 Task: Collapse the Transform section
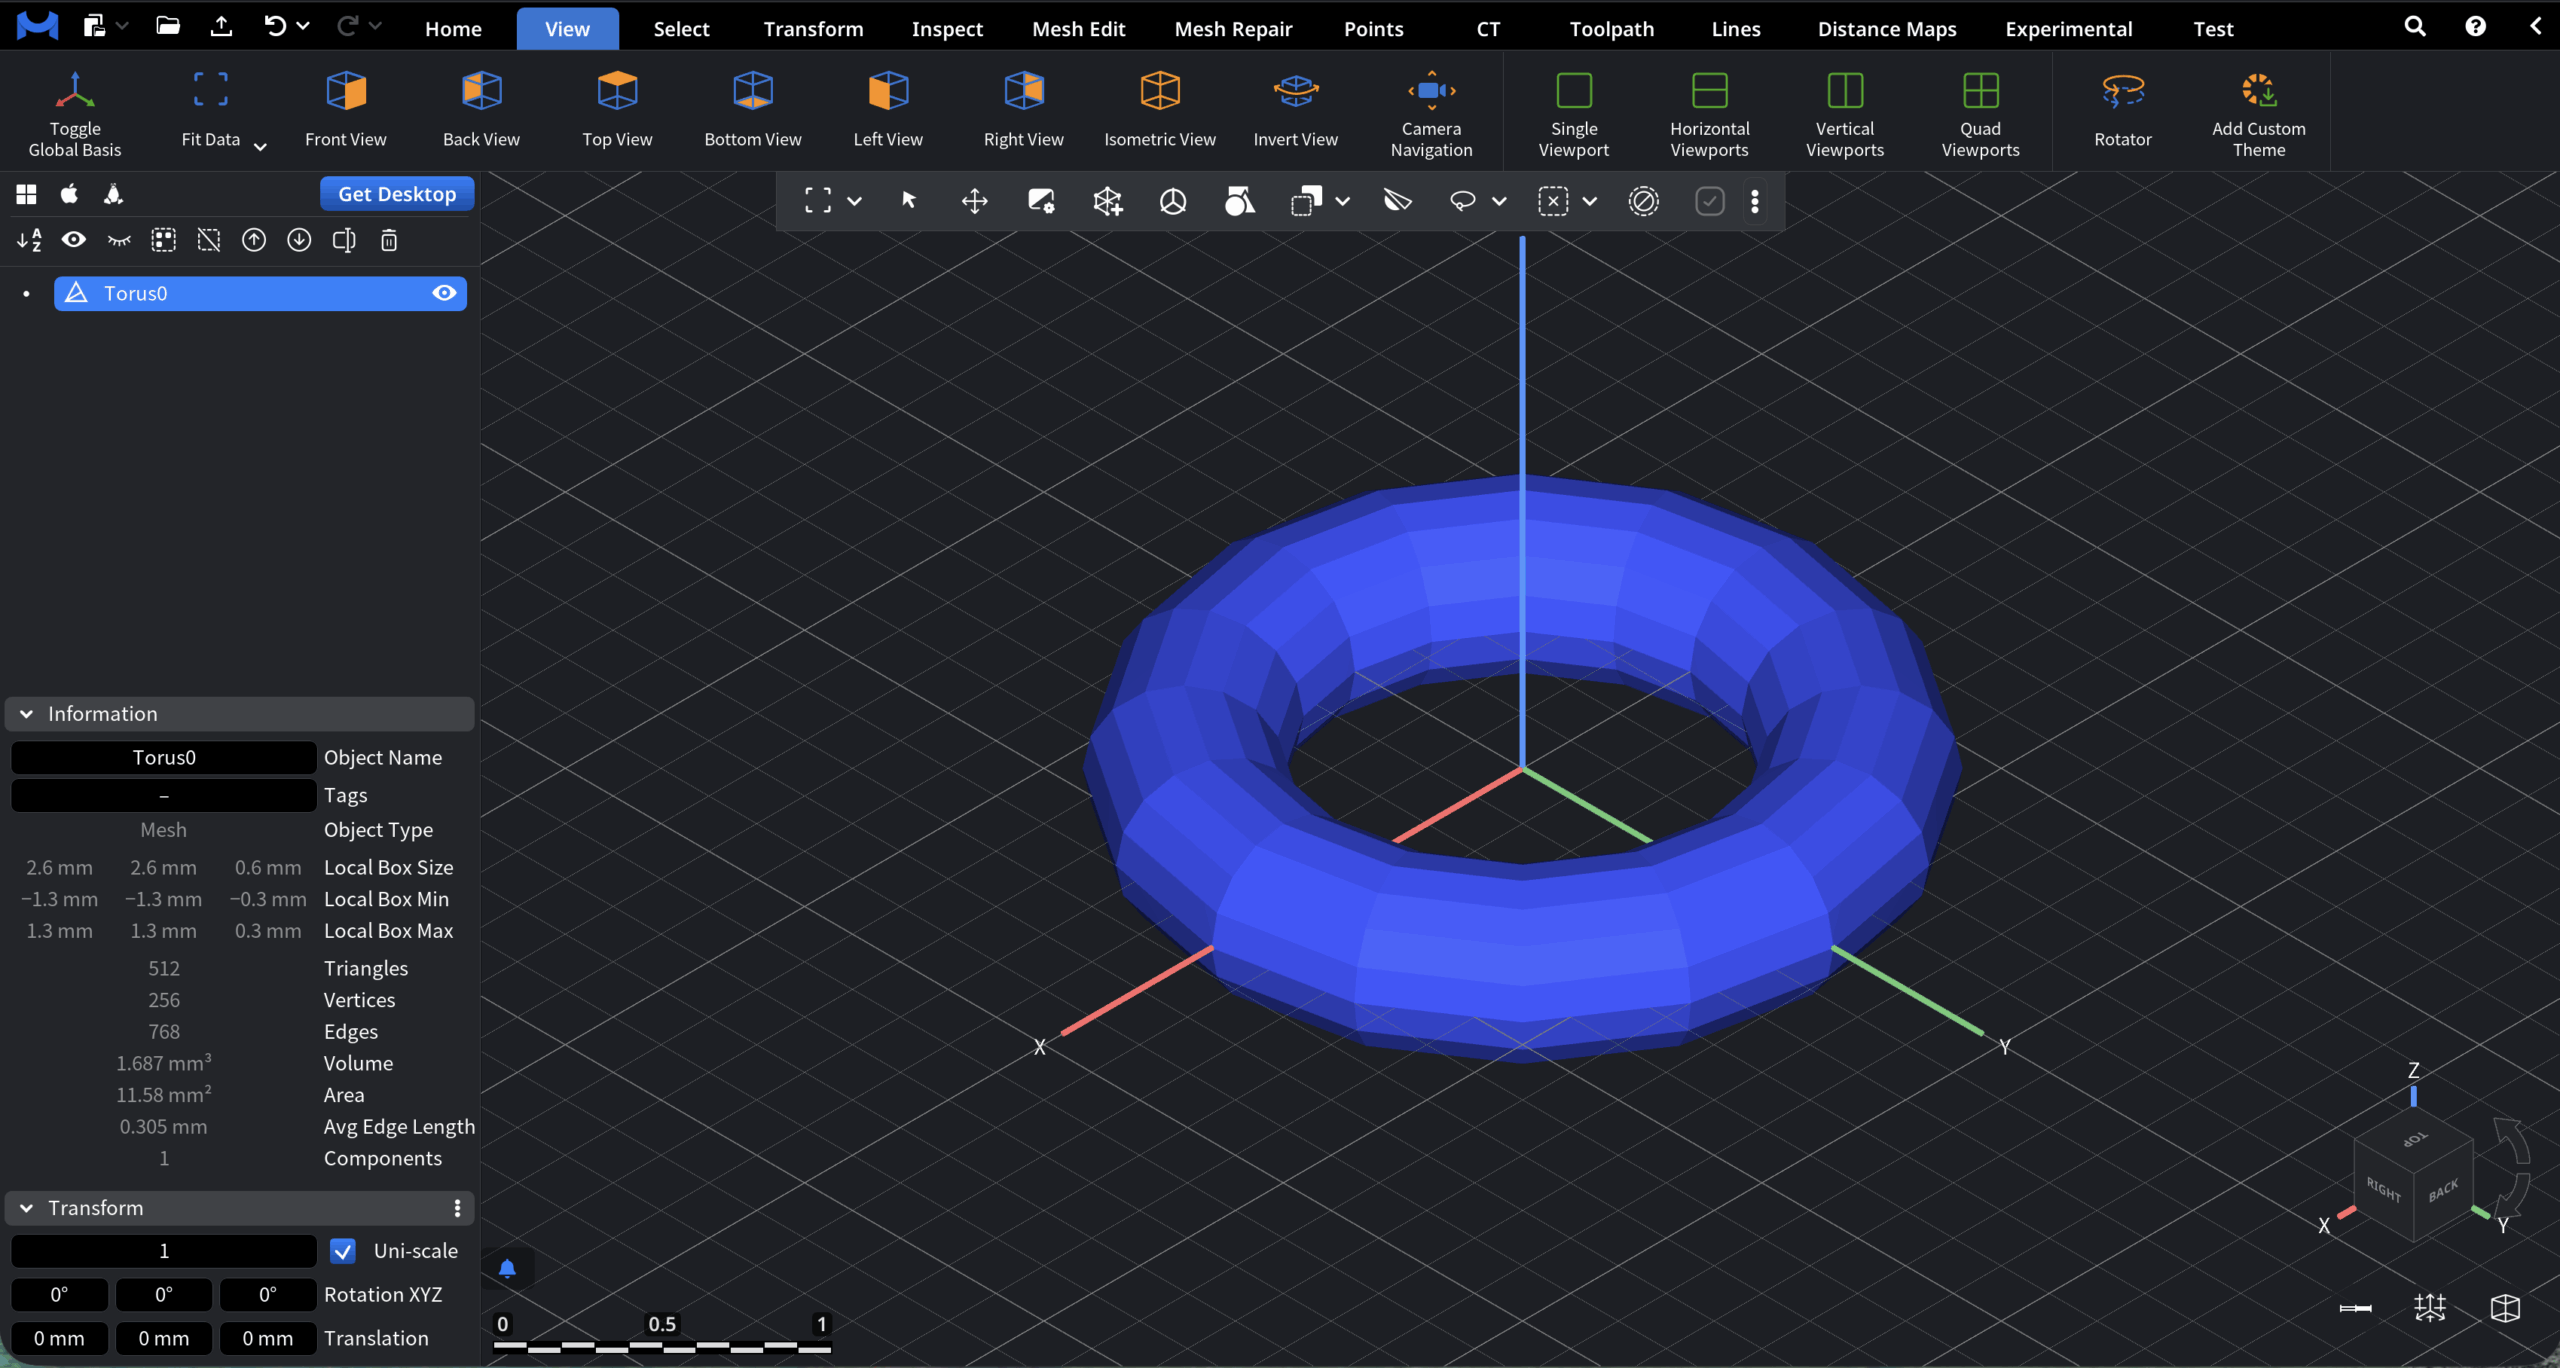[27, 1208]
